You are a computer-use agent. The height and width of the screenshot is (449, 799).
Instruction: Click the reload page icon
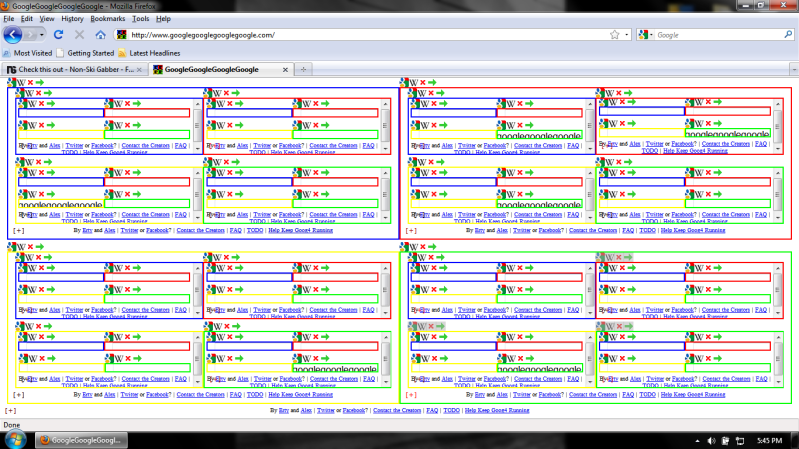[x=59, y=34]
